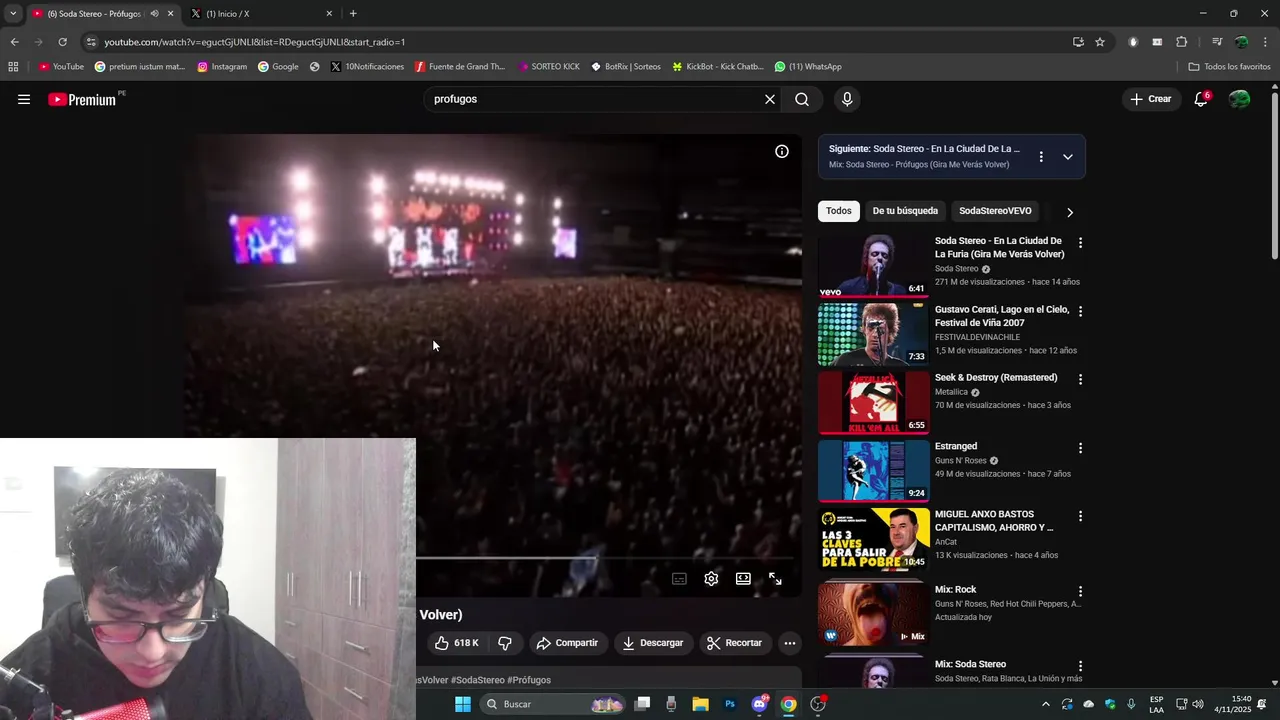Open options for Miguel Anxo Bastos video
1280x720 pixels.
click(1080, 516)
